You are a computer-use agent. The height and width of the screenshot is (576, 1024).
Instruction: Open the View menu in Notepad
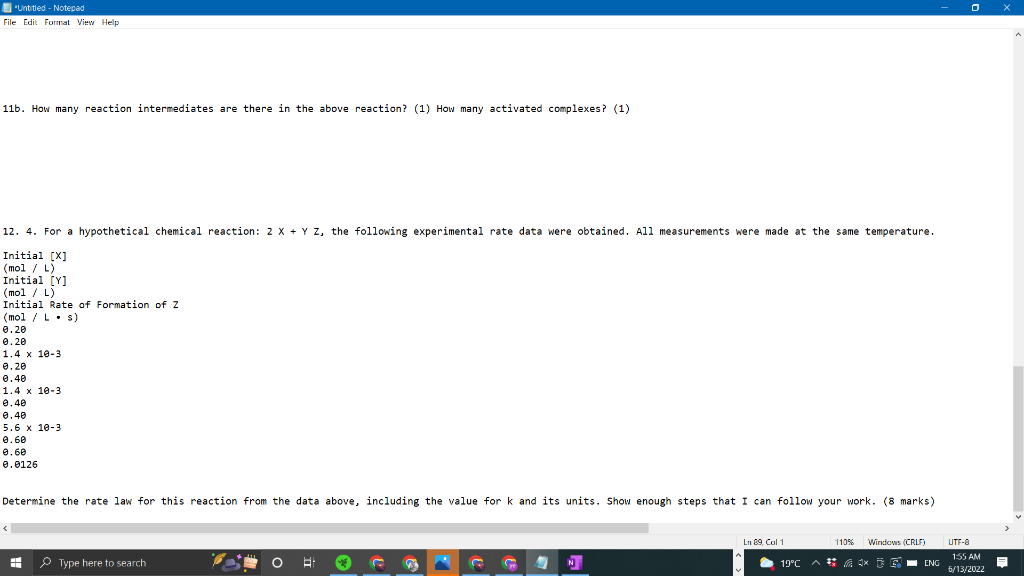[84, 22]
